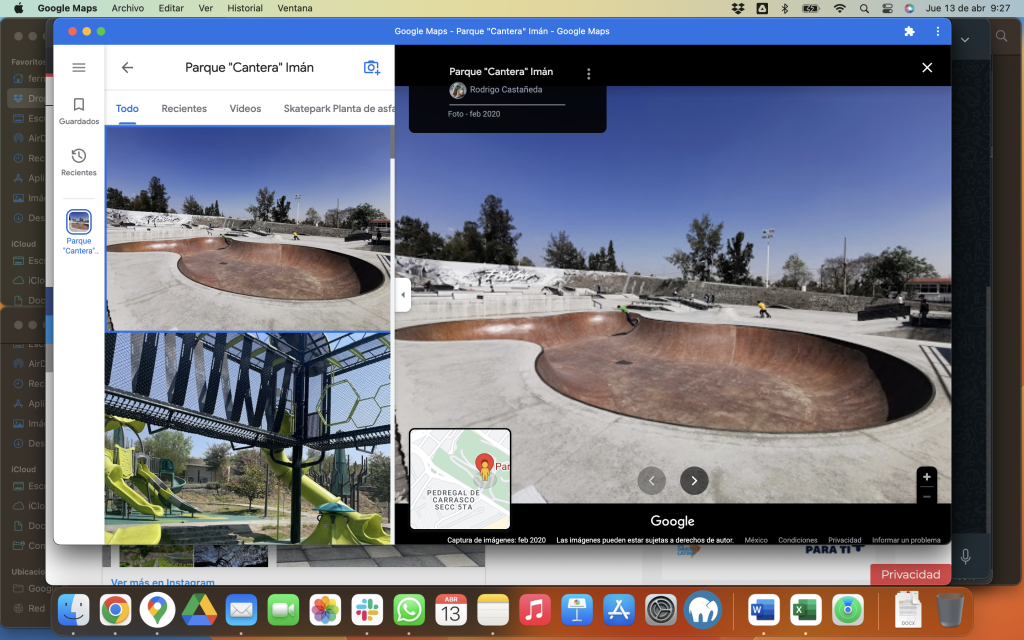Go to previous photo arrow
Screen dimensions: 1024x640
coord(652,481)
